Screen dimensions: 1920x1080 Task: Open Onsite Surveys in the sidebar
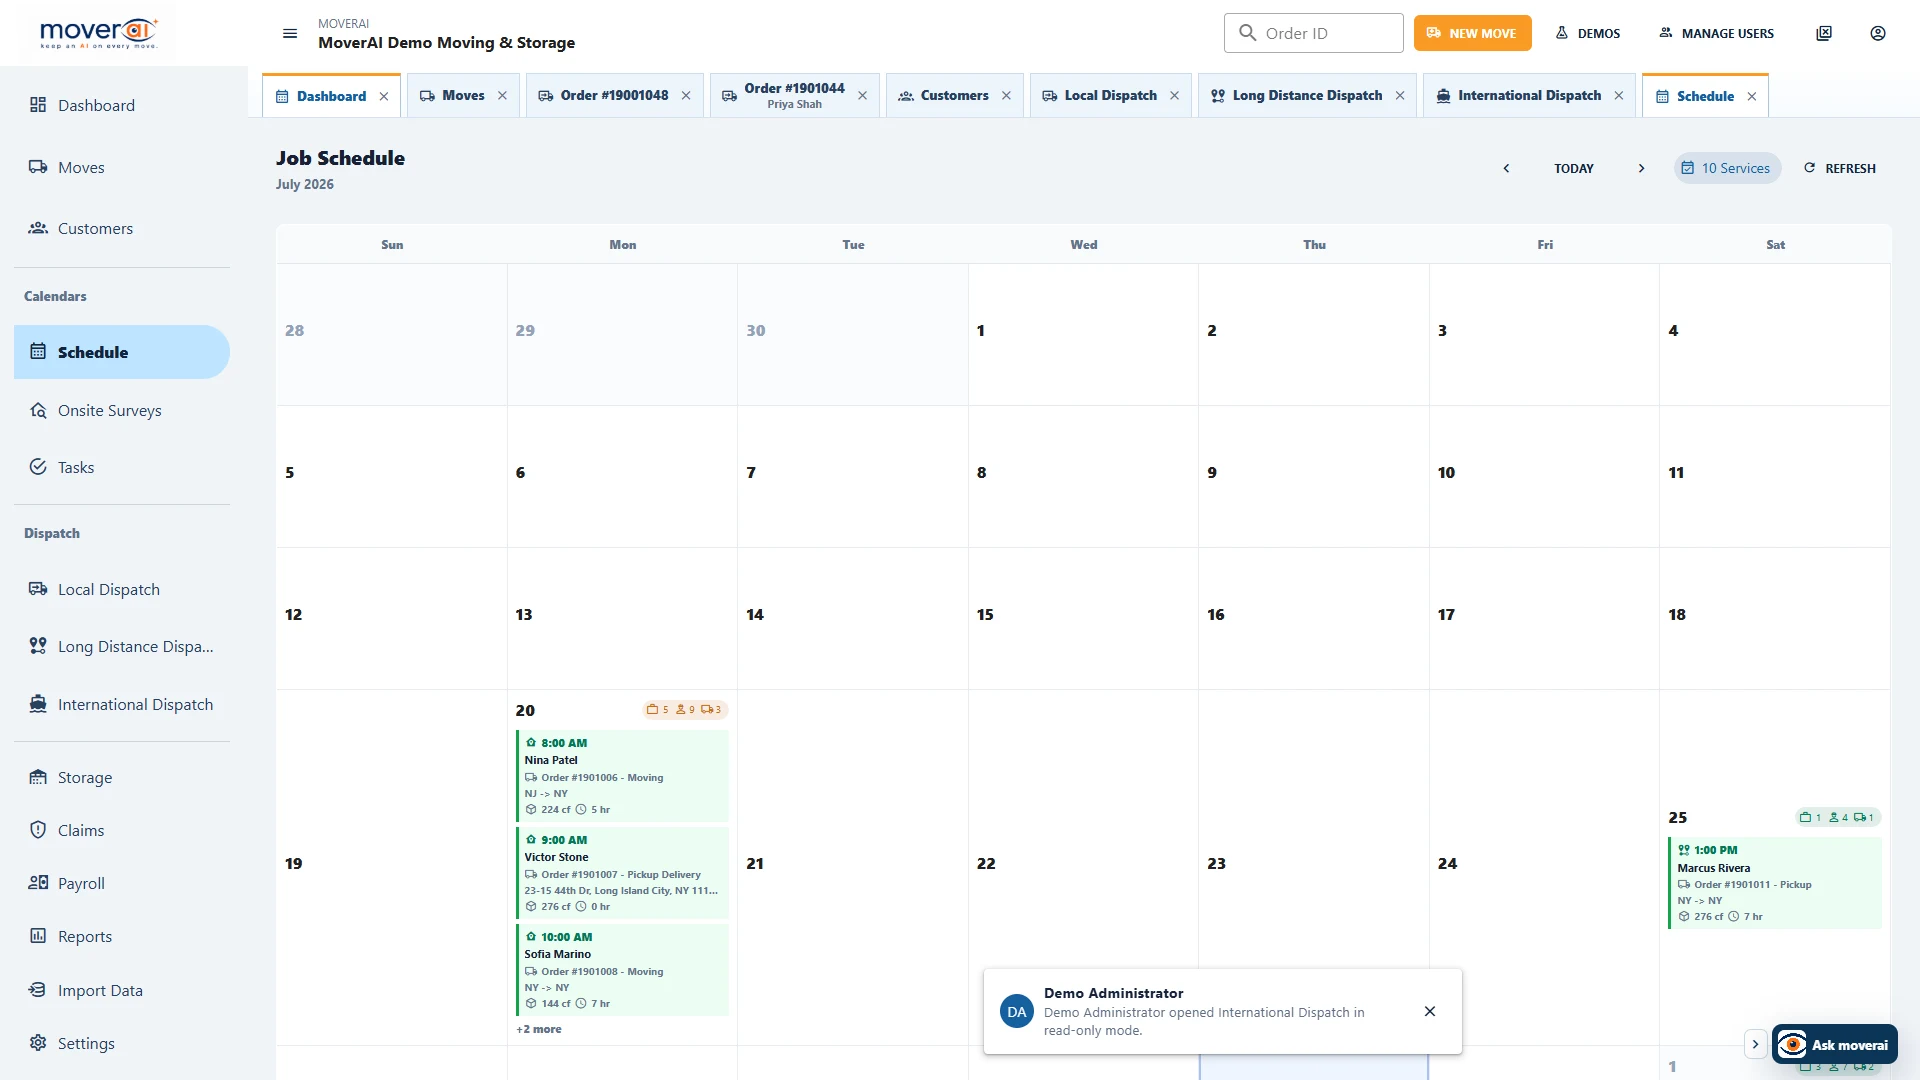pos(122,410)
